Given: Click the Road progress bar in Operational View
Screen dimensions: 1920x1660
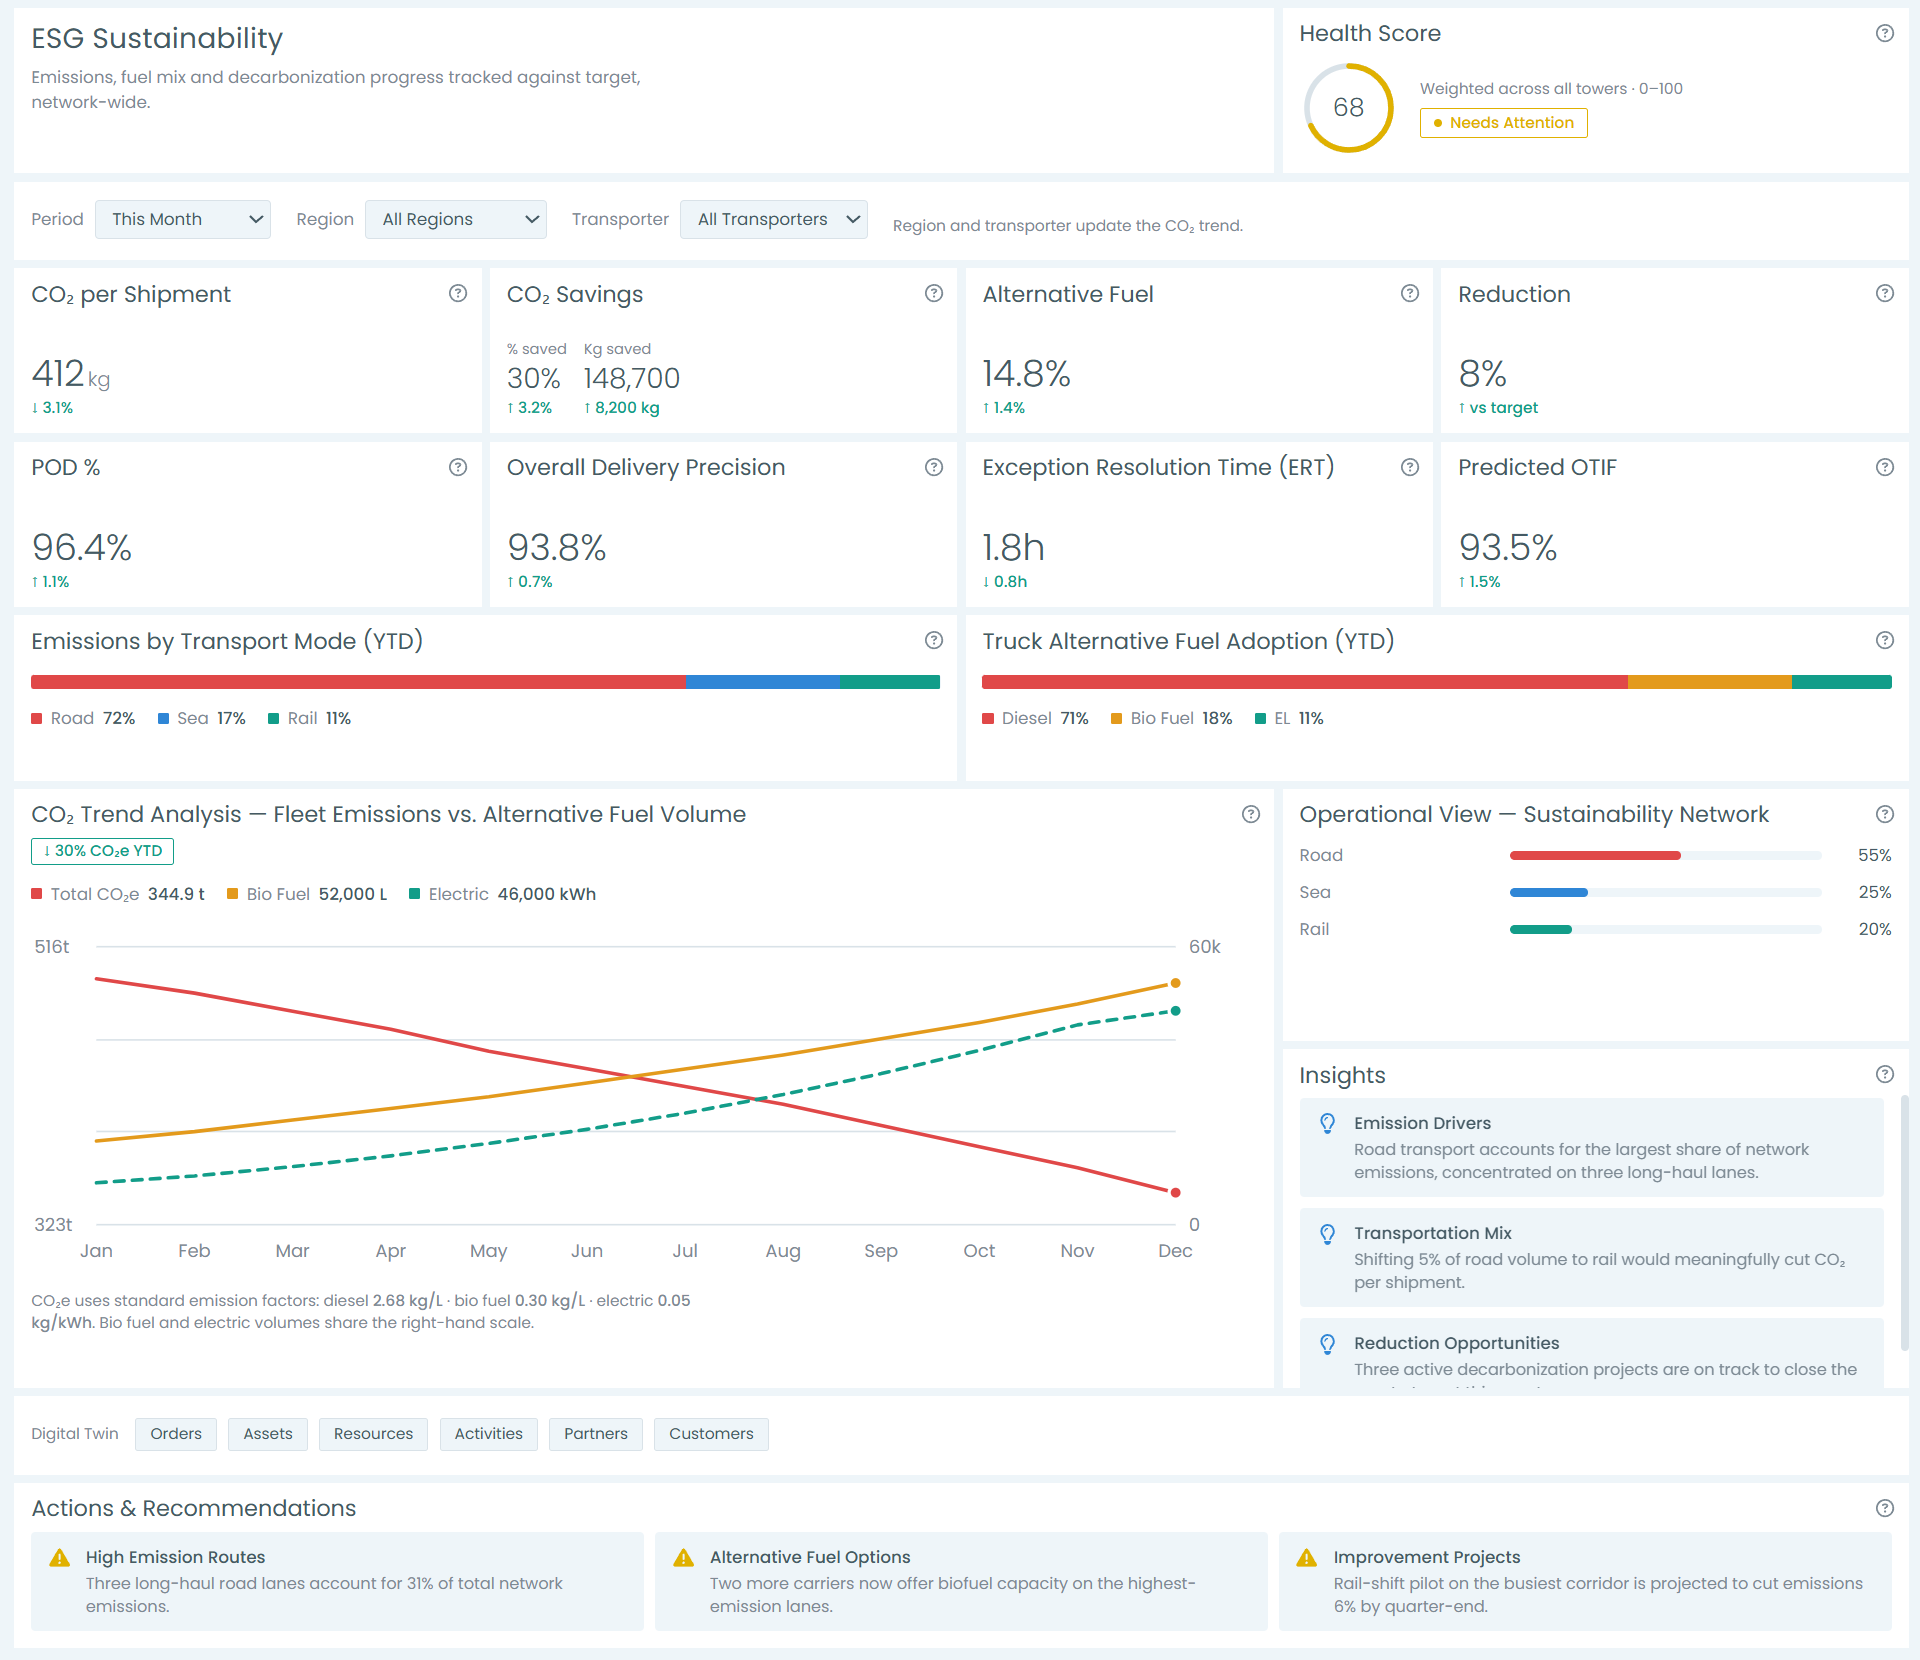Looking at the screenshot, I should (1665, 855).
